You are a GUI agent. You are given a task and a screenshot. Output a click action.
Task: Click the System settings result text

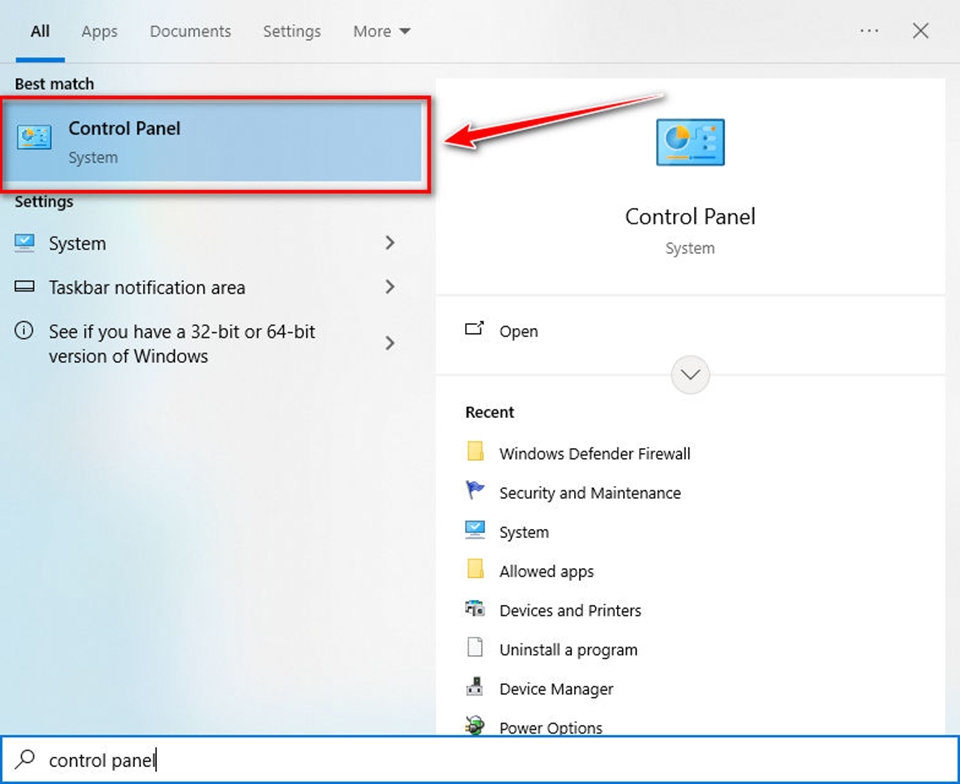(x=77, y=244)
